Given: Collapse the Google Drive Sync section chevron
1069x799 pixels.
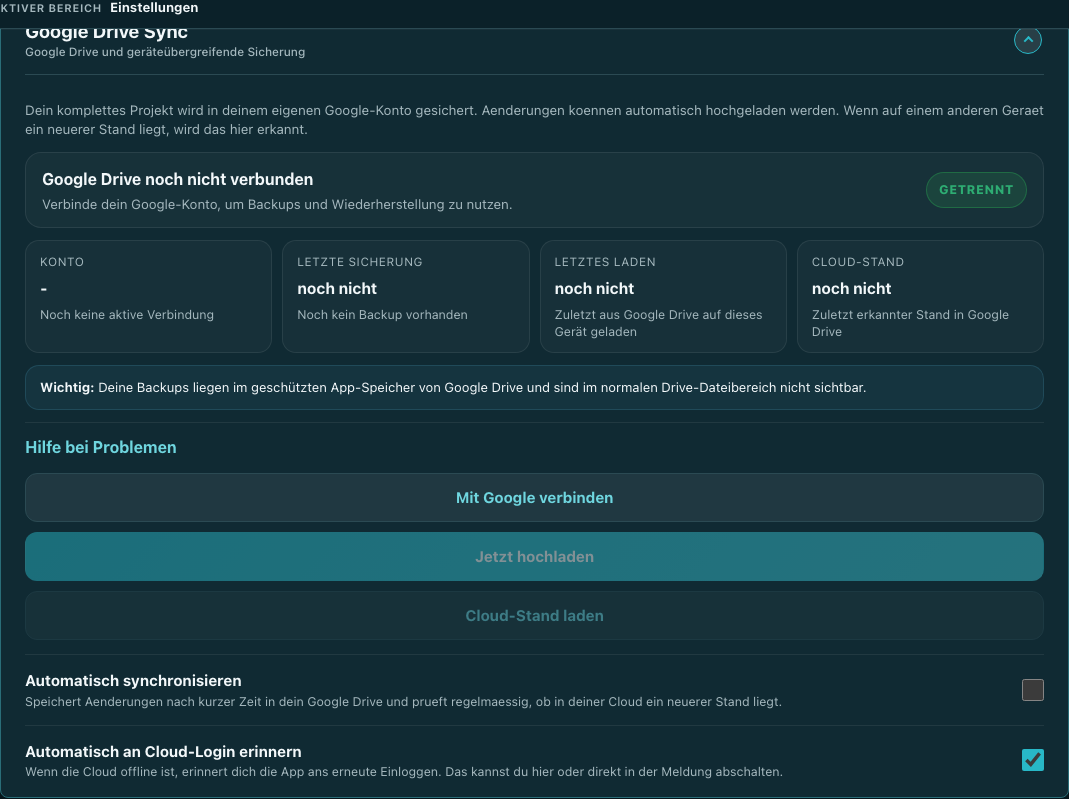Looking at the screenshot, I should coord(1027,40).
